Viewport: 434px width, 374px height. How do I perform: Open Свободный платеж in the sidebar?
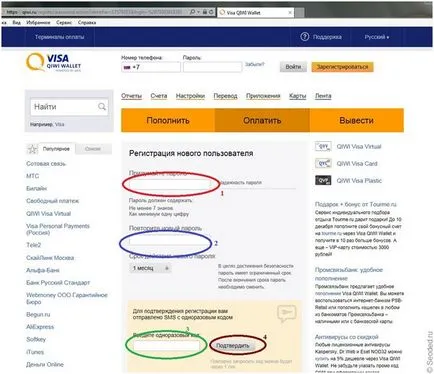tap(52, 201)
